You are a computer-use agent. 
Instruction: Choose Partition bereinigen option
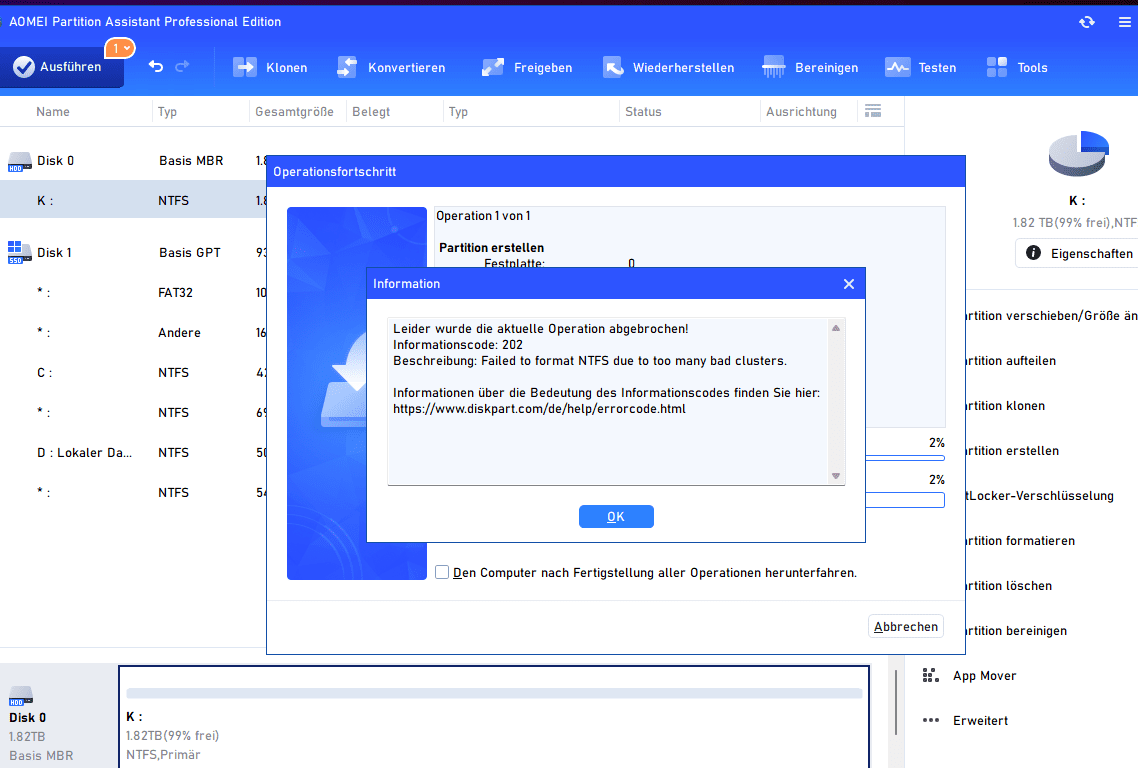pyautogui.click(x=1017, y=631)
